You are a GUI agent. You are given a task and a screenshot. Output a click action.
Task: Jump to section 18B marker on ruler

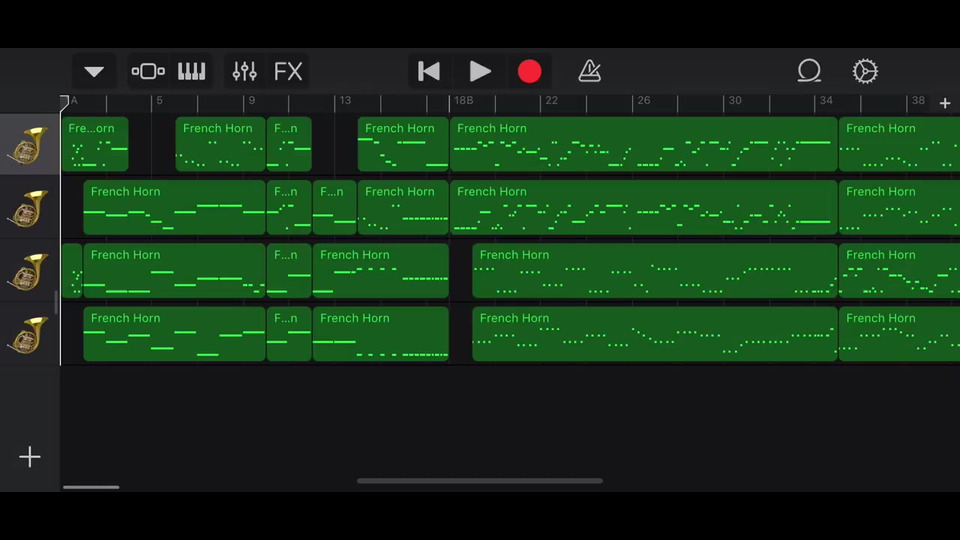[463, 101]
